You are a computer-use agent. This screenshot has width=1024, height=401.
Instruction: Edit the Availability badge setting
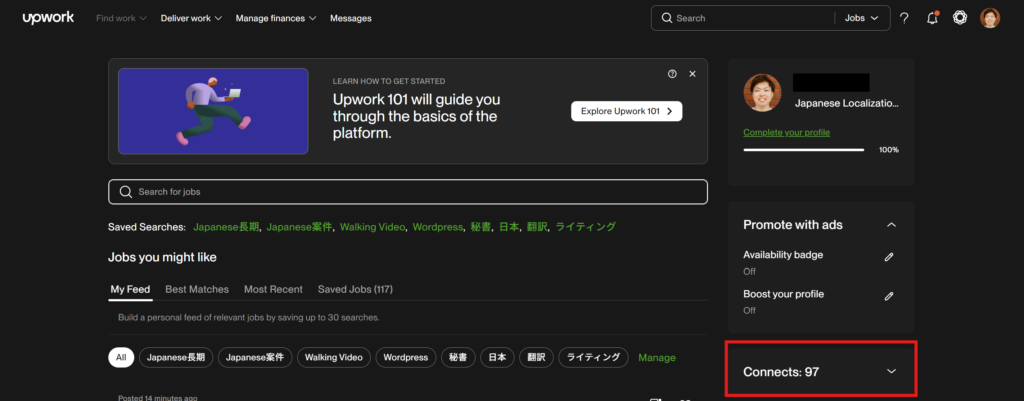[x=889, y=257]
